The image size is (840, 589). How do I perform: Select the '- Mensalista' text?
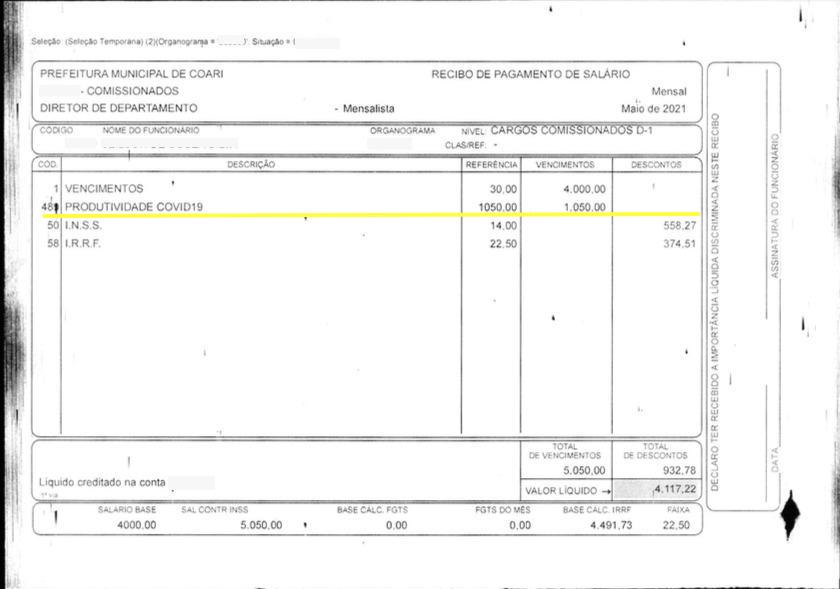pos(365,108)
